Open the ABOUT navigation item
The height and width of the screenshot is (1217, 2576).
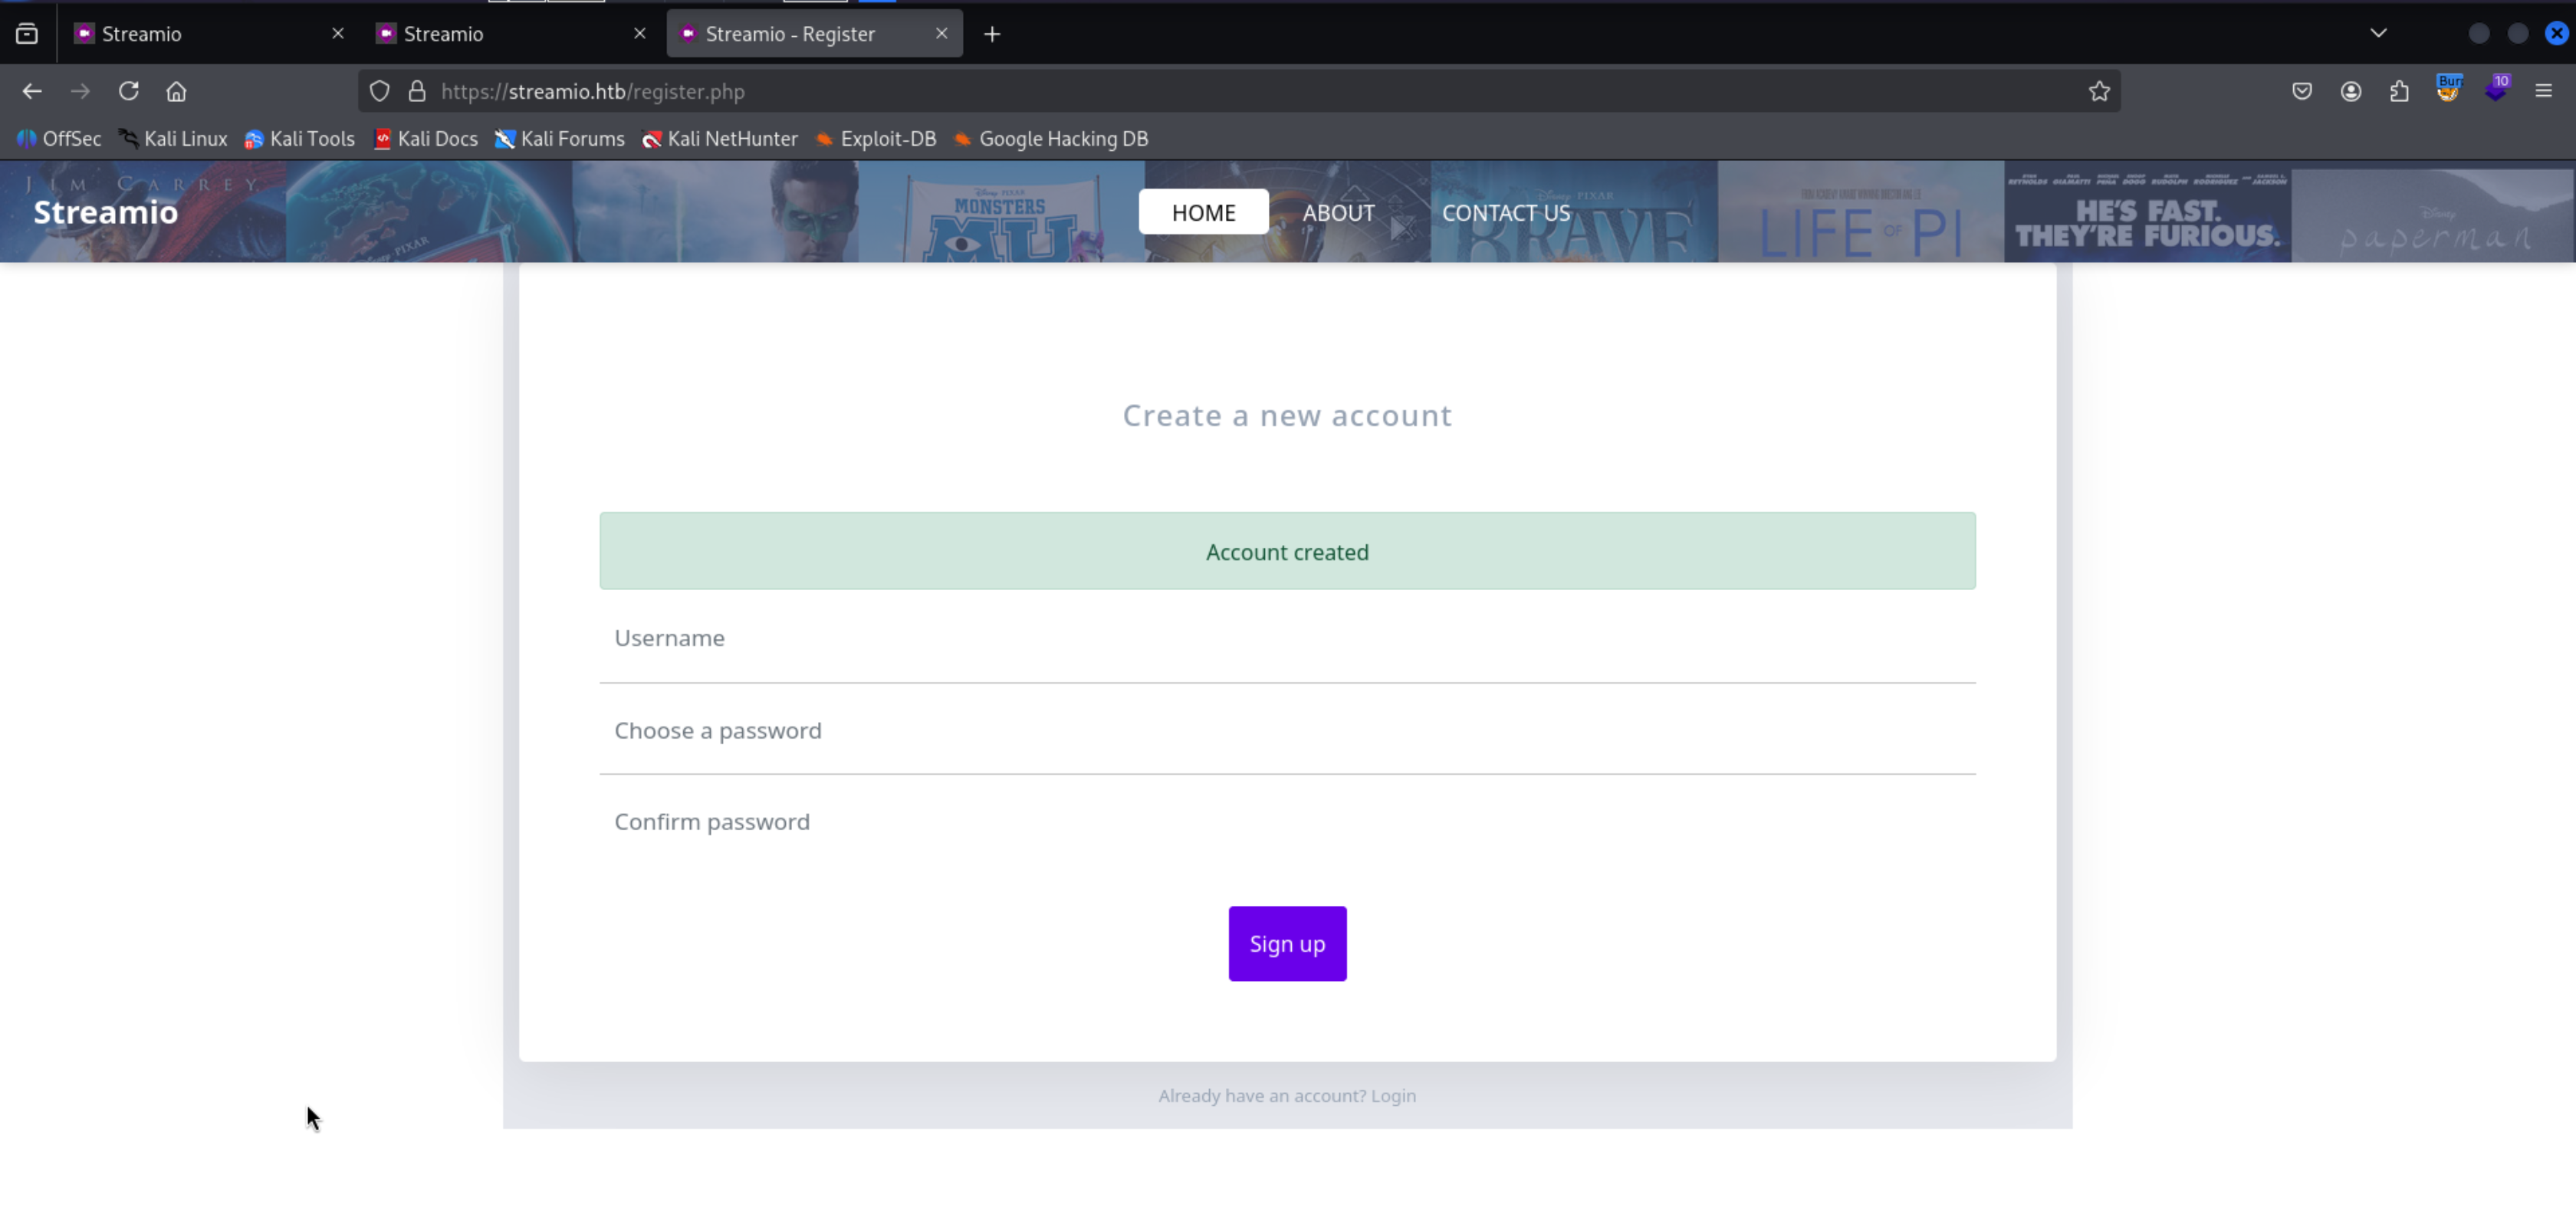[1338, 213]
